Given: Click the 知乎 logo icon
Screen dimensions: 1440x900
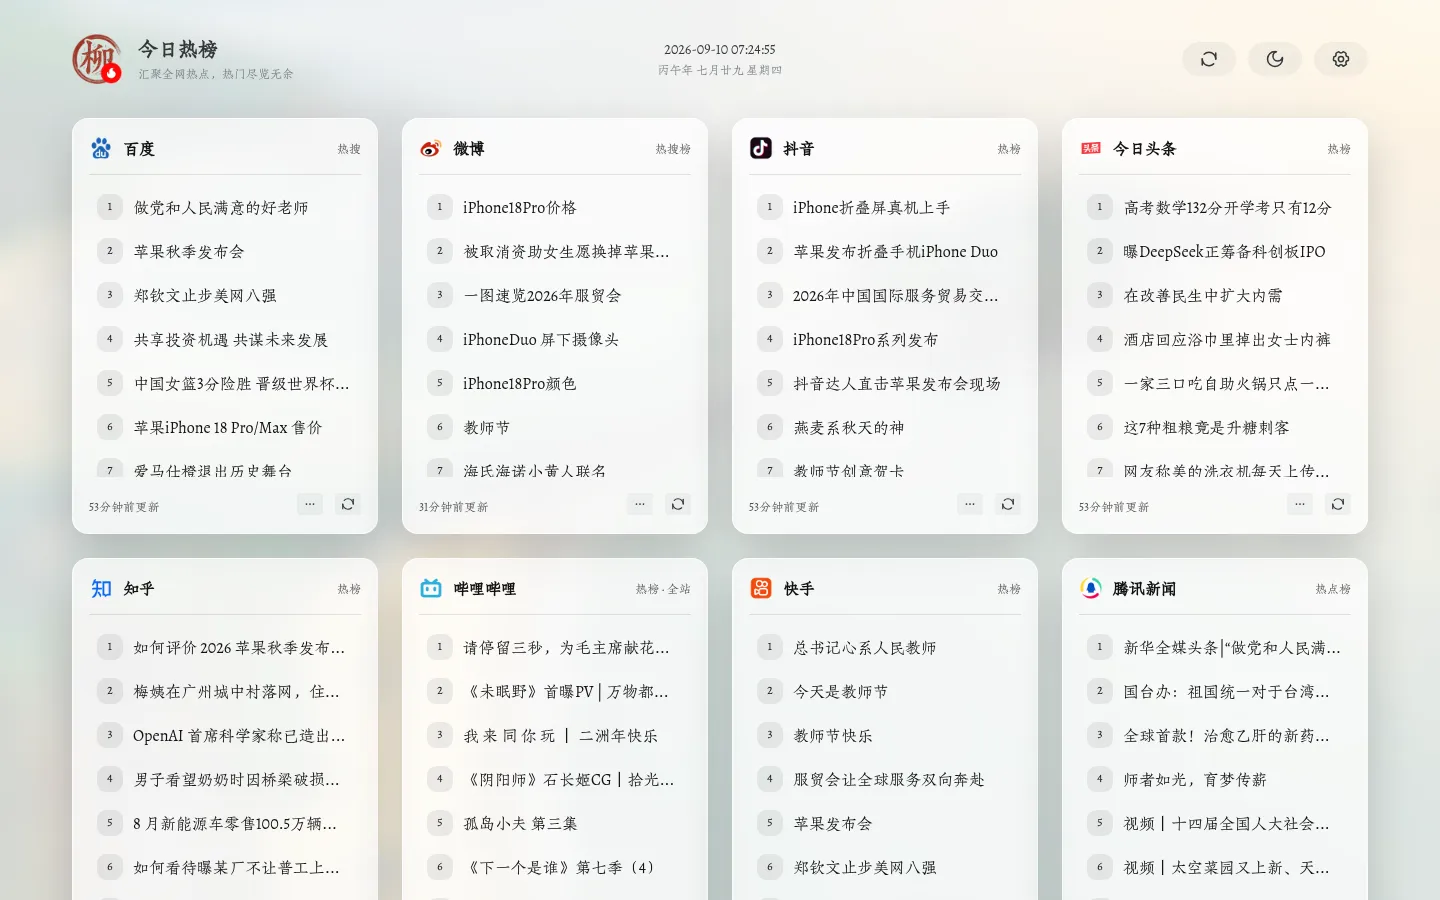Looking at the screenshot, I should coord(101,588).
